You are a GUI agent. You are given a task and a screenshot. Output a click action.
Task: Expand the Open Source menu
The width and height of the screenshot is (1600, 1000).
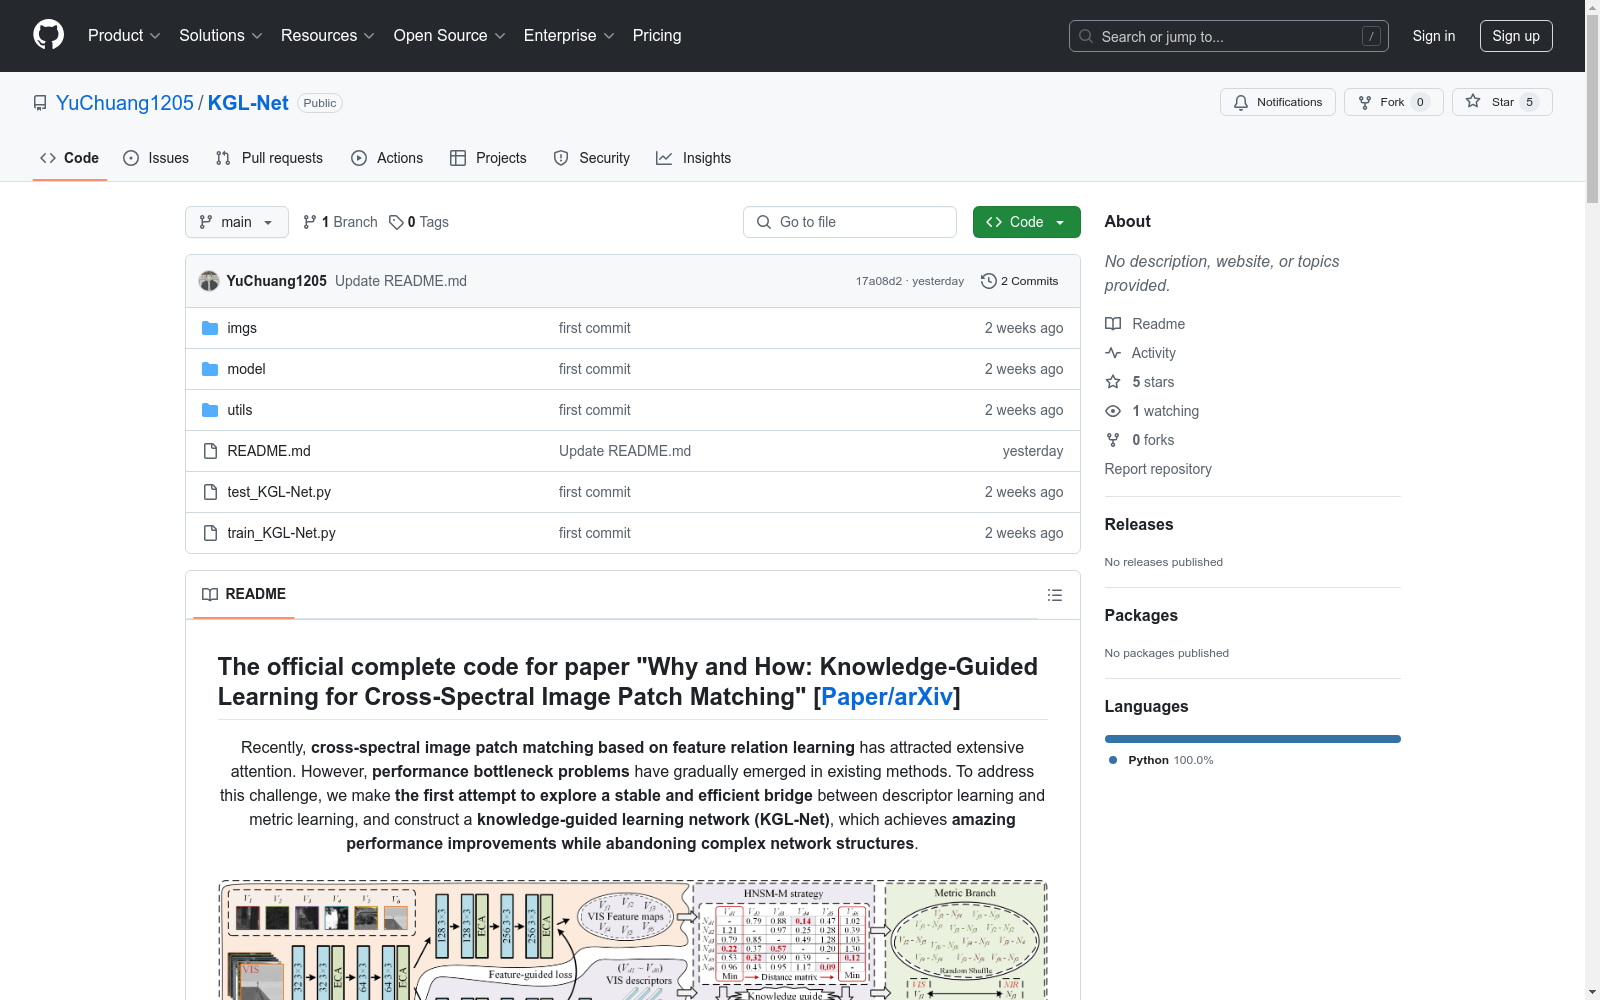coord(450,36)
